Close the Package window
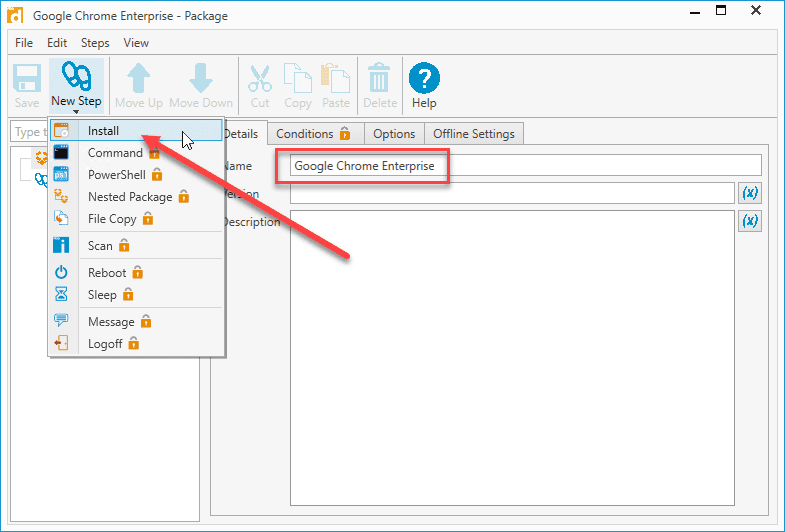 click(x=756, y=10)
